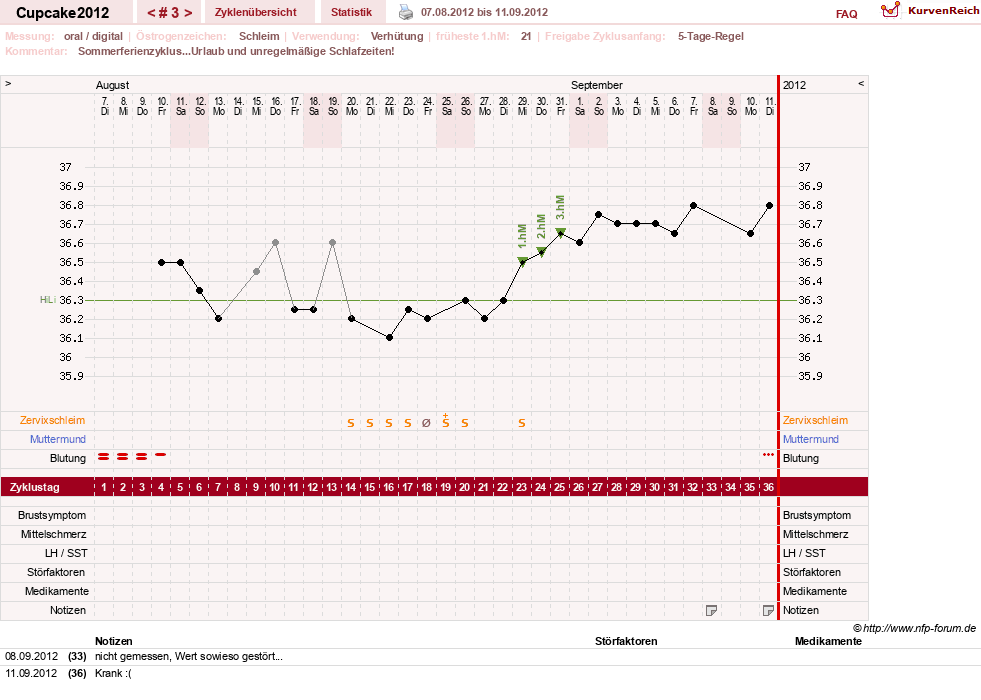This screenshot has height=700, width=981.
Task: Click the printer icon beside the date range
Action: (x=406, y=12)
